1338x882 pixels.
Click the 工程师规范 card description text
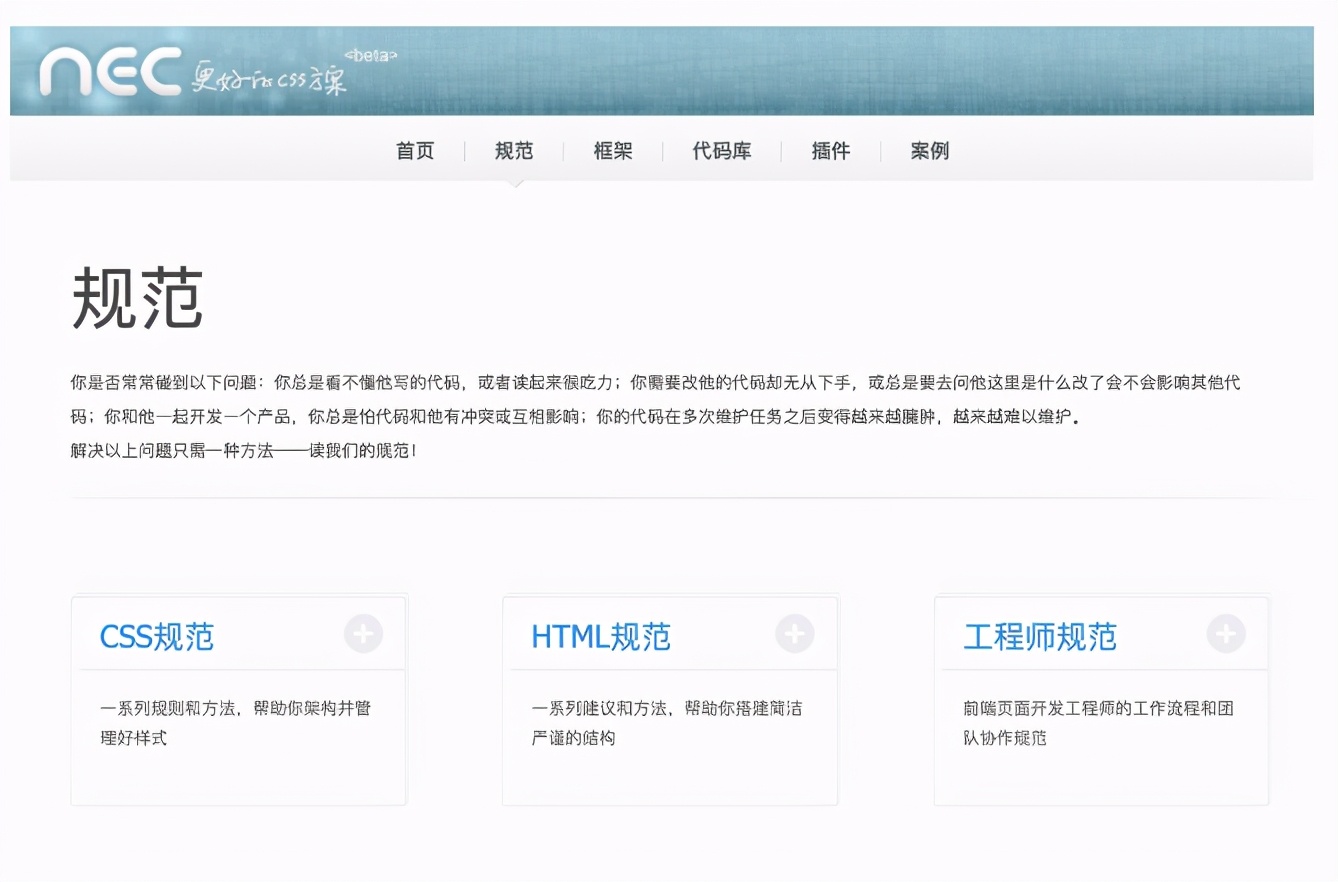(1098, 723)
